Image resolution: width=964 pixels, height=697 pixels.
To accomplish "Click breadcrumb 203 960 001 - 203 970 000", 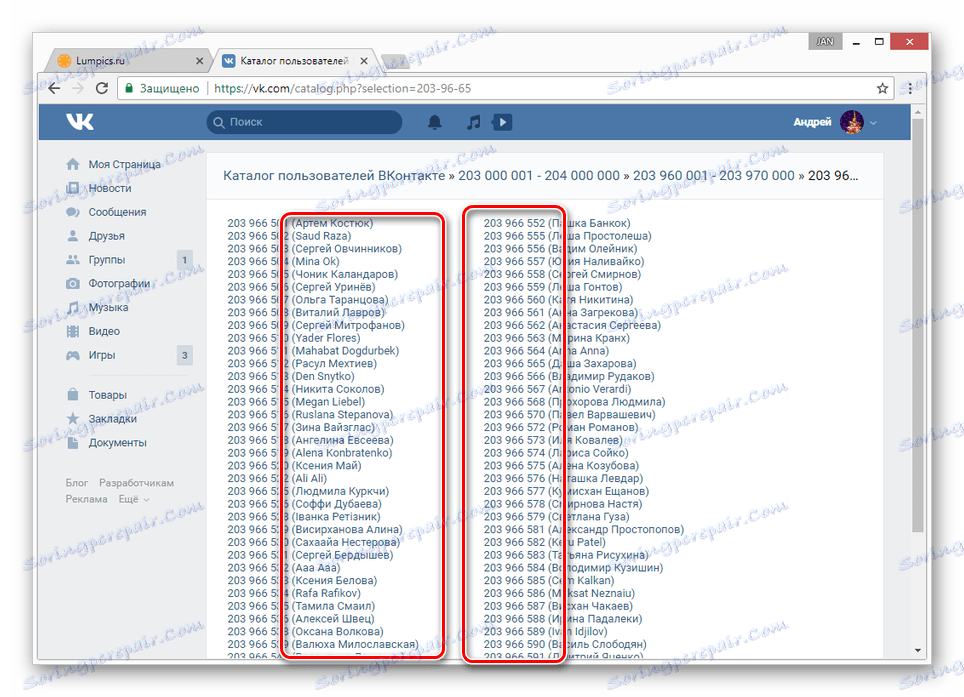I will [714, 176].
